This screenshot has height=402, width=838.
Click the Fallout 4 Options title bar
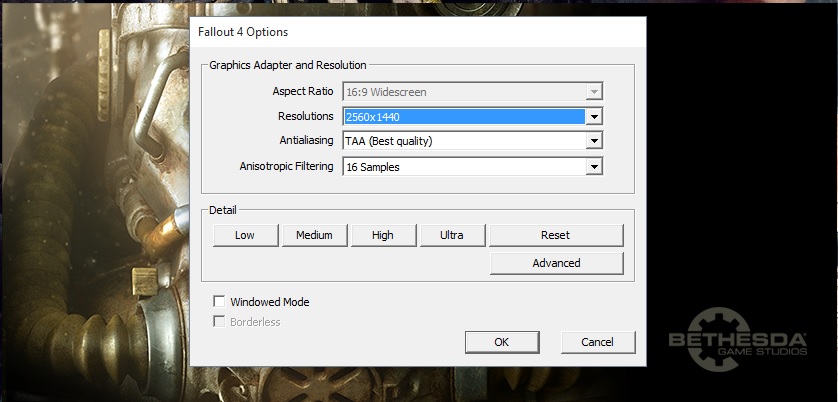coord(418,32)
